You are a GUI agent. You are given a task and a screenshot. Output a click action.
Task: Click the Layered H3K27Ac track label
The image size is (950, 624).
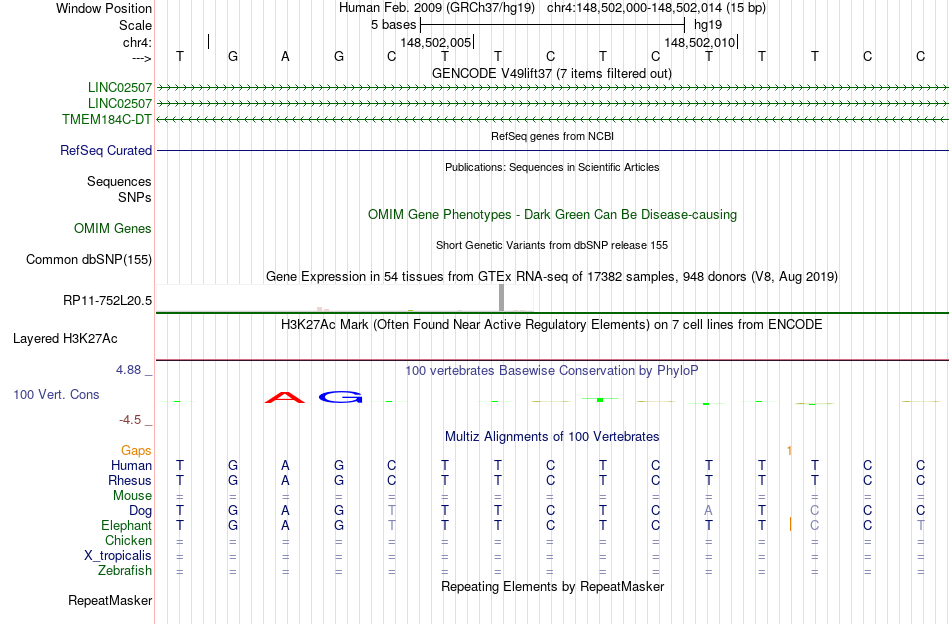pos(65,339)
